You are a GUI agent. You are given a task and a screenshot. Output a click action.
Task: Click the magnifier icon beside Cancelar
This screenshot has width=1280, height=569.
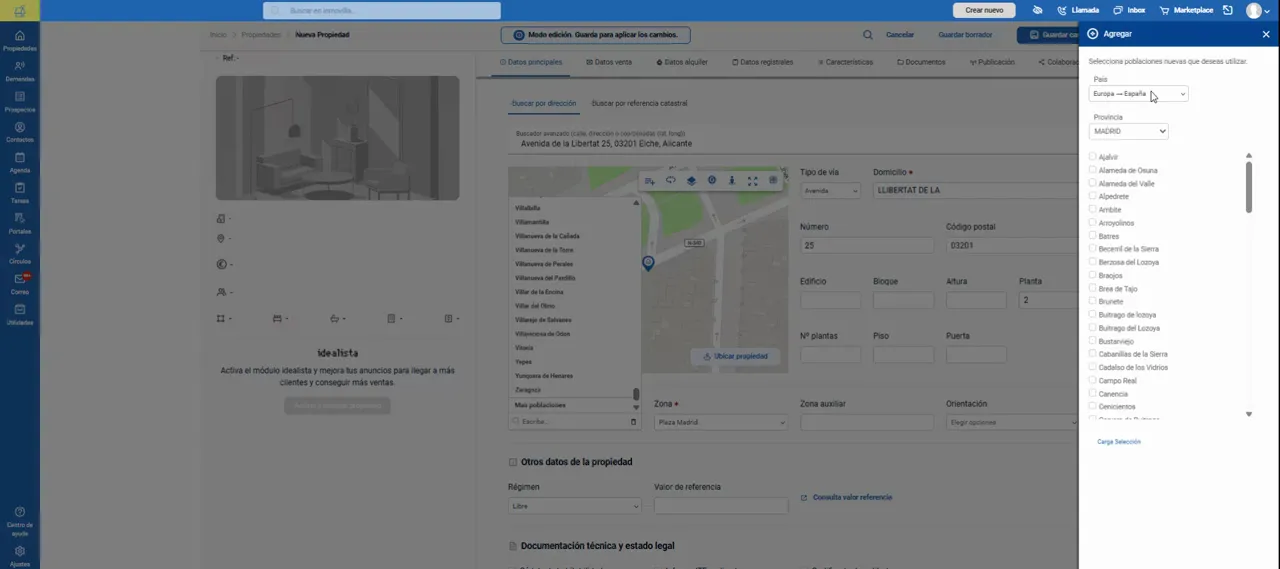click(x=868, y=35)
